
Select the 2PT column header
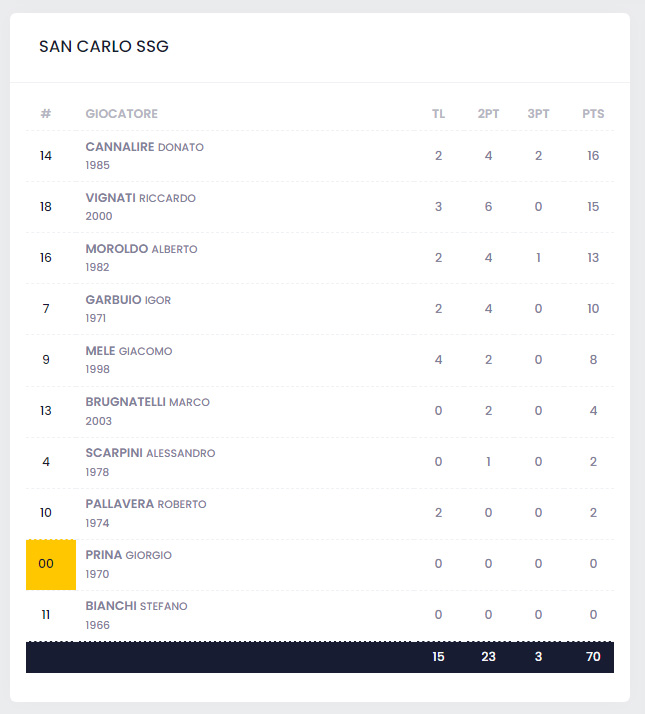click(x=488, y=114)
